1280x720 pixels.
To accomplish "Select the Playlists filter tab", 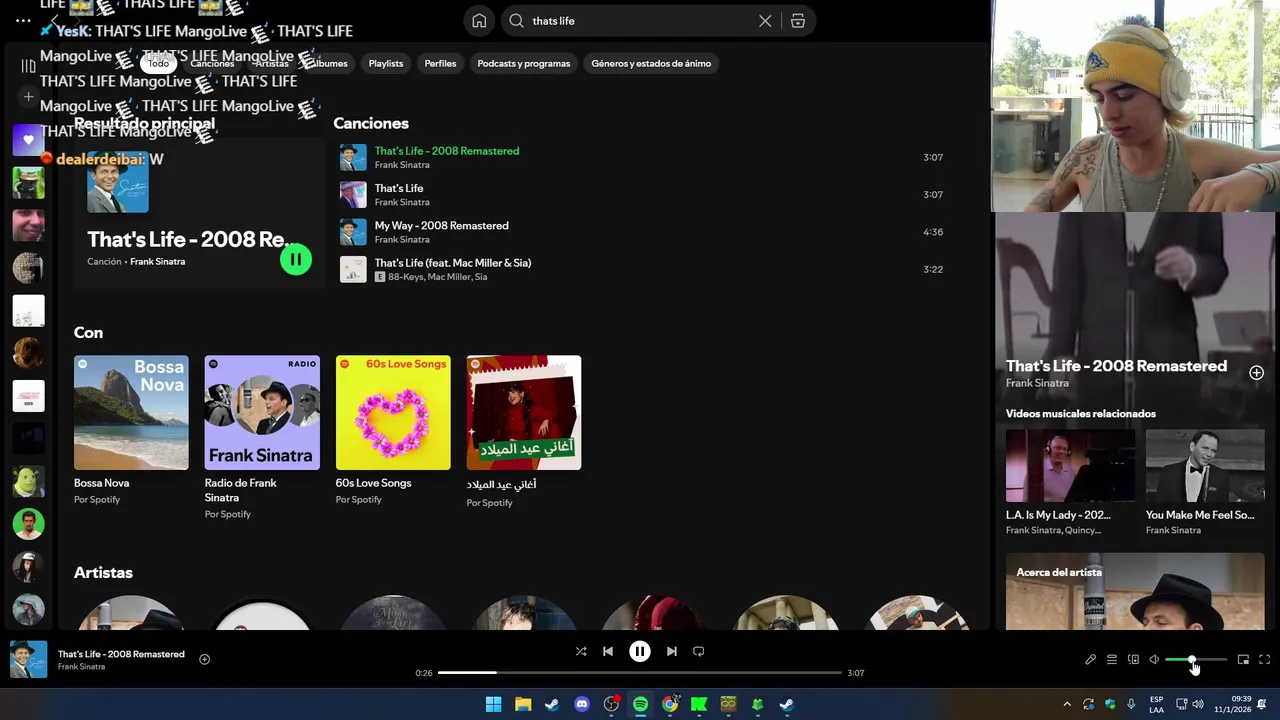I will [386, 63].
